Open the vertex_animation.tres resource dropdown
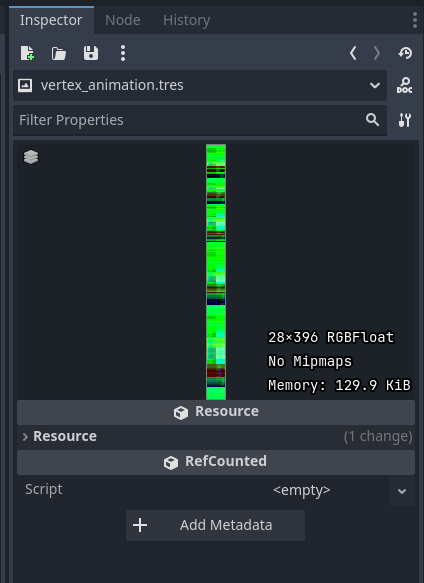424x583 pixels. pos(200,85)
